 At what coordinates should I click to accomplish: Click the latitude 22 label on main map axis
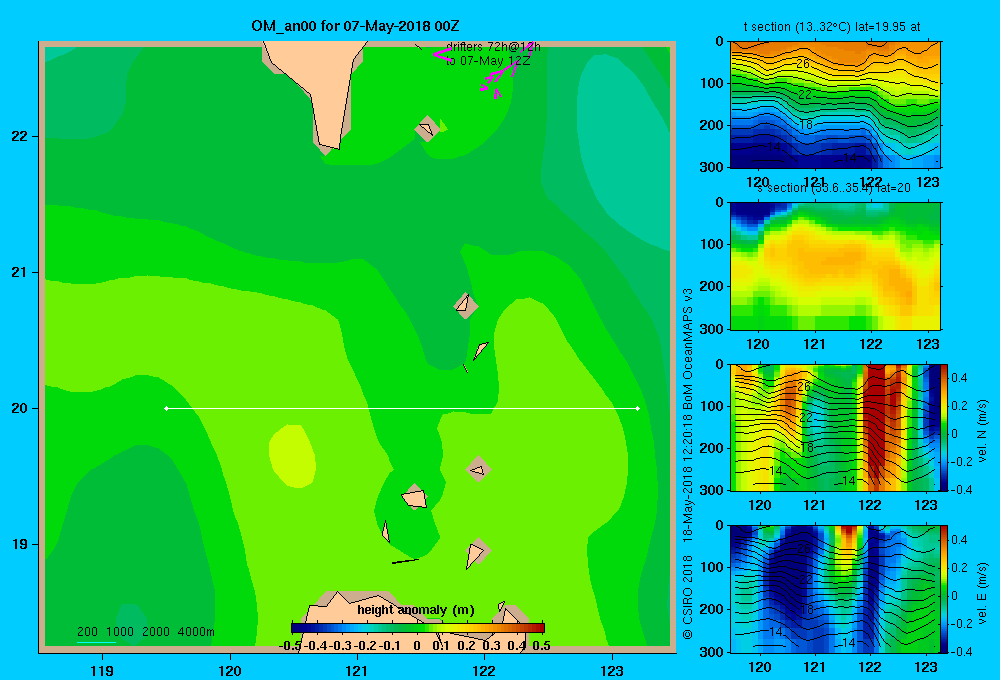tap(19, 136)
